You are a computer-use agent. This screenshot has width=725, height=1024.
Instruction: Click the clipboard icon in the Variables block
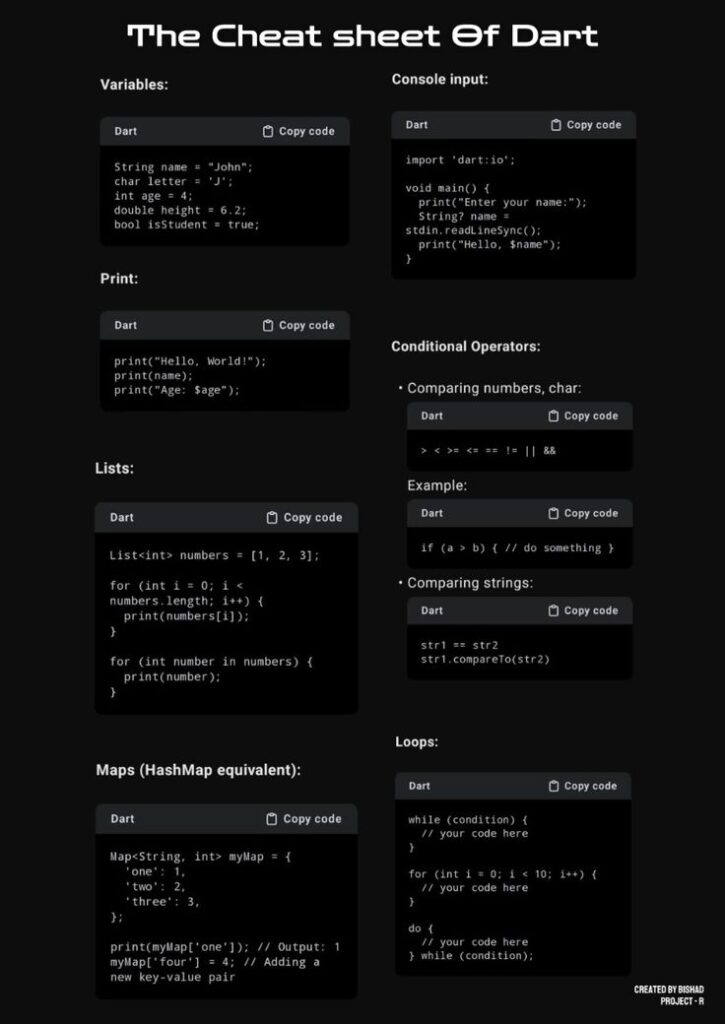pyautogui.click(x=268, y=132)
